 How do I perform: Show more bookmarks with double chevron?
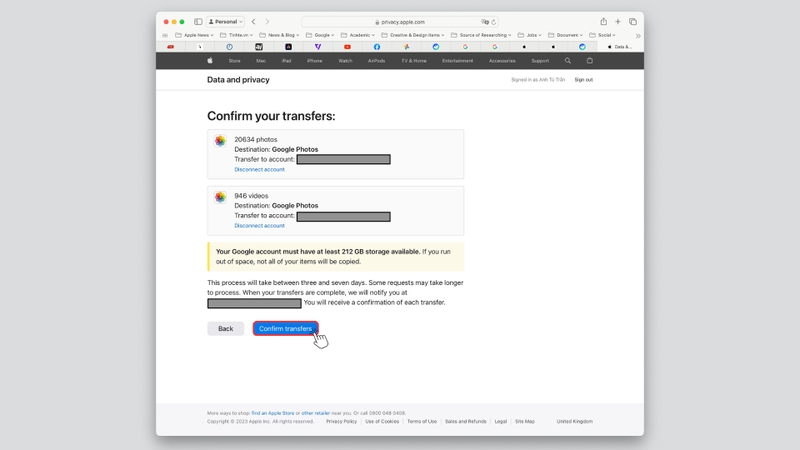click(x=638, y=36)
